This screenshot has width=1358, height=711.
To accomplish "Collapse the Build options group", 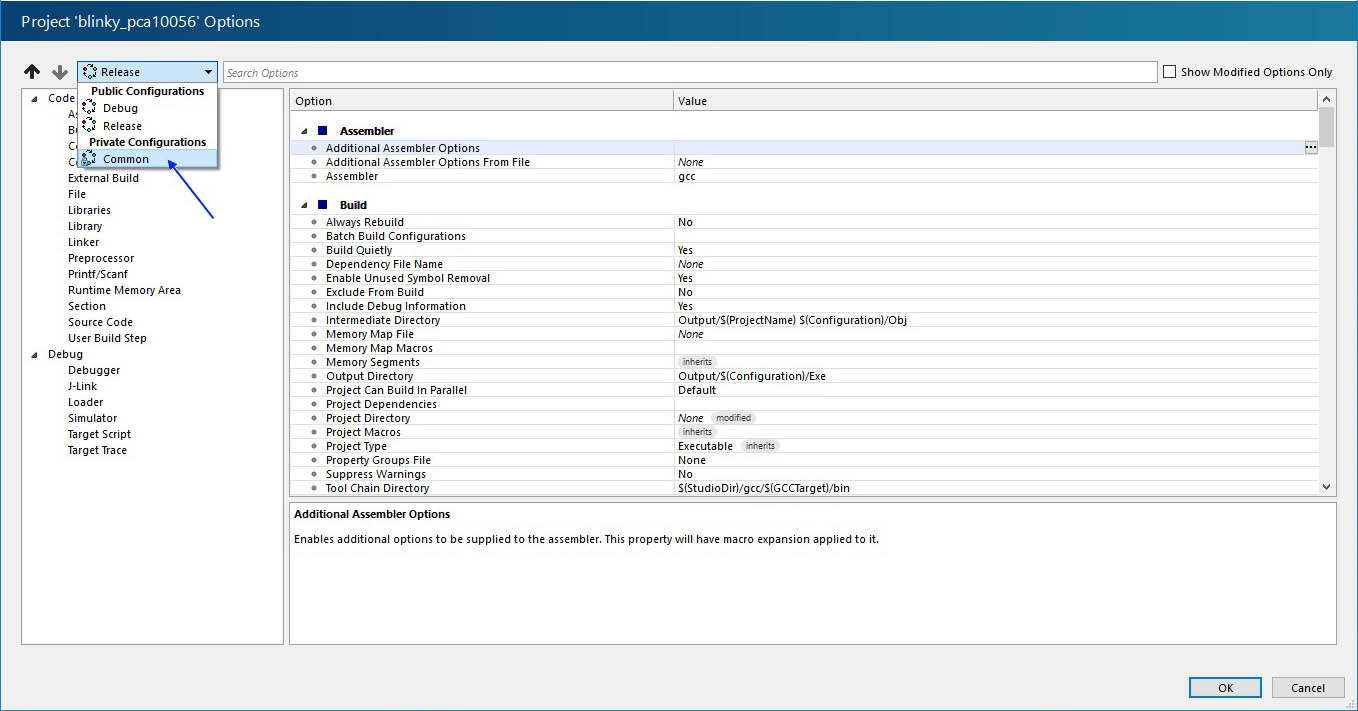I will (304, 205).
